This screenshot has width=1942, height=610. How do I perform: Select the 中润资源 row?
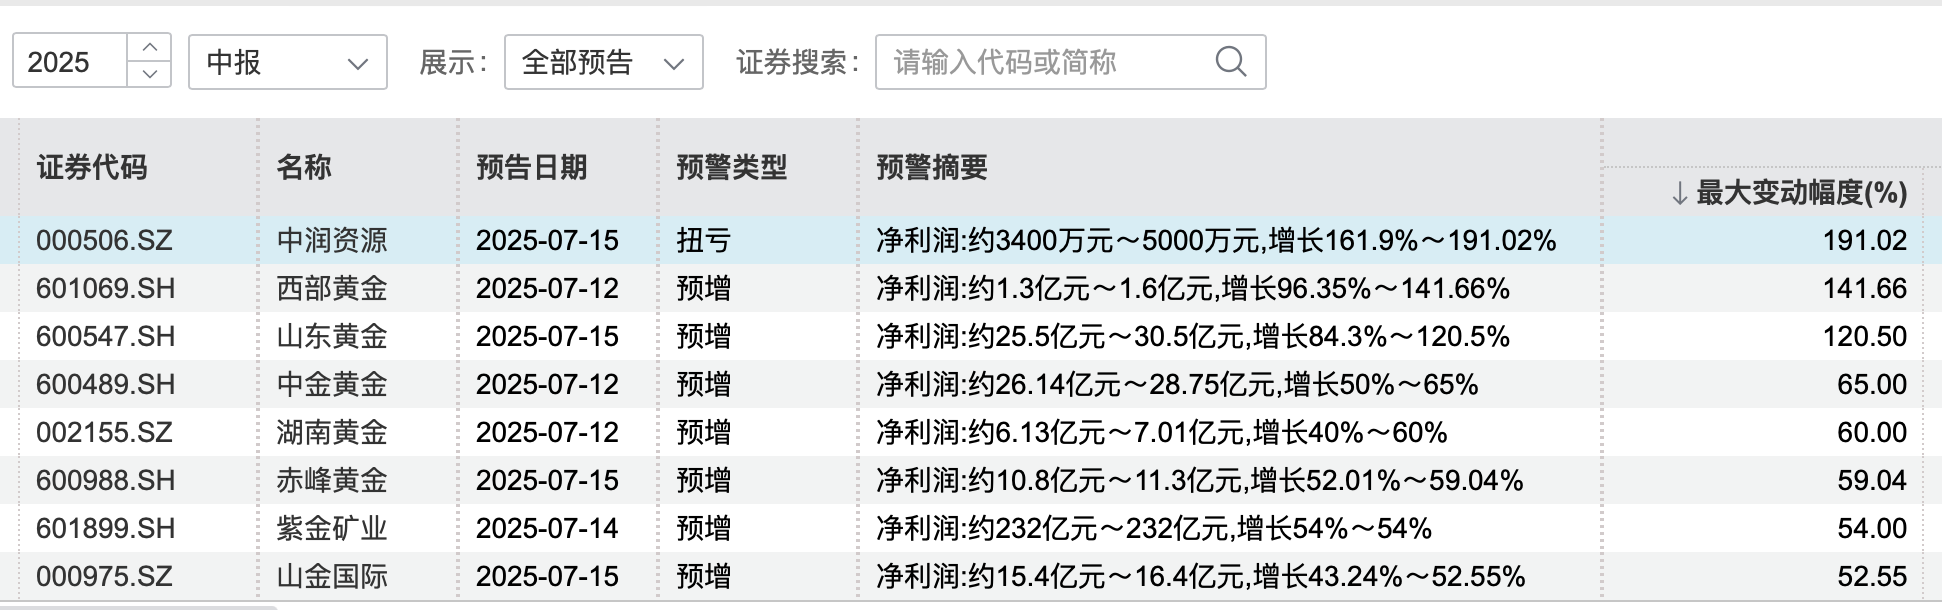pyautogui.click(x=332, y=240)
